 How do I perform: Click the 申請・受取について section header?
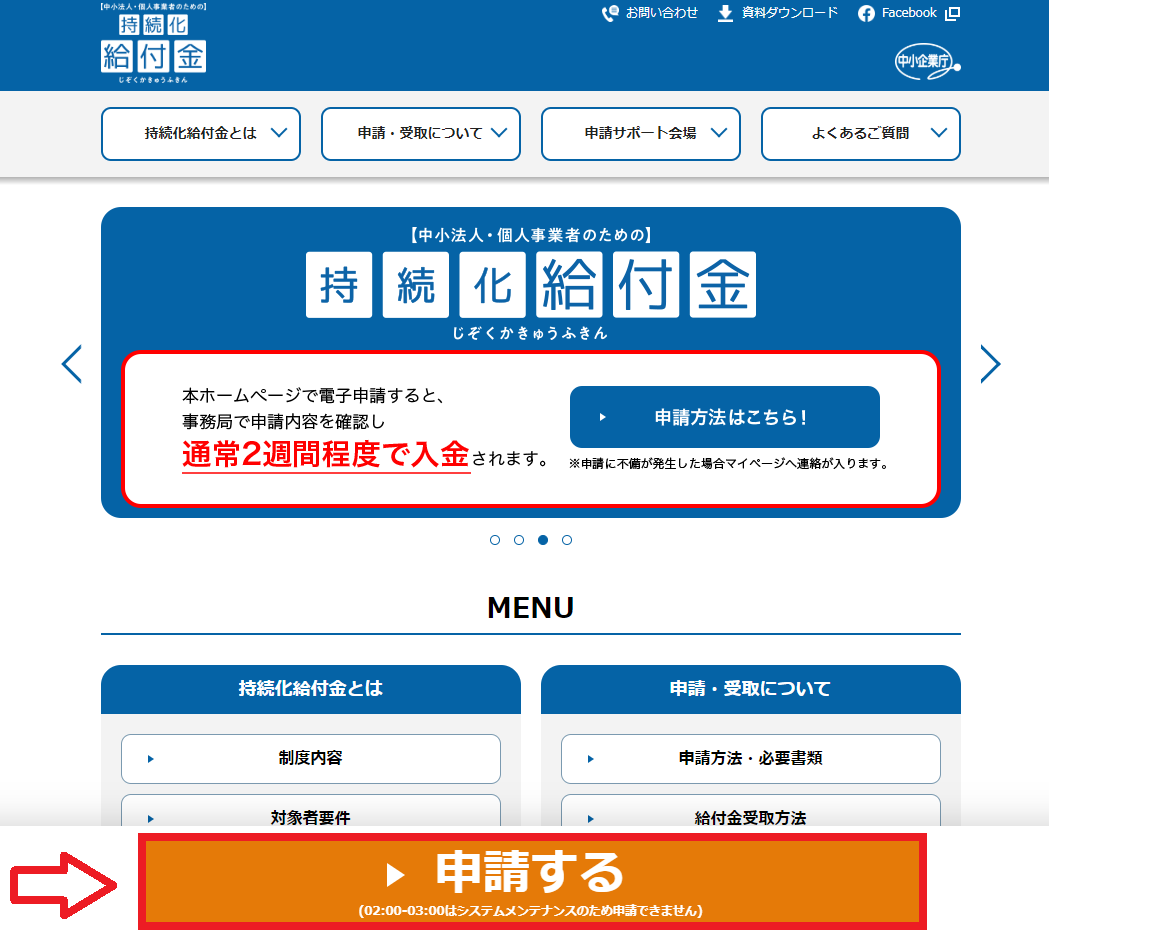pos(751,689)
